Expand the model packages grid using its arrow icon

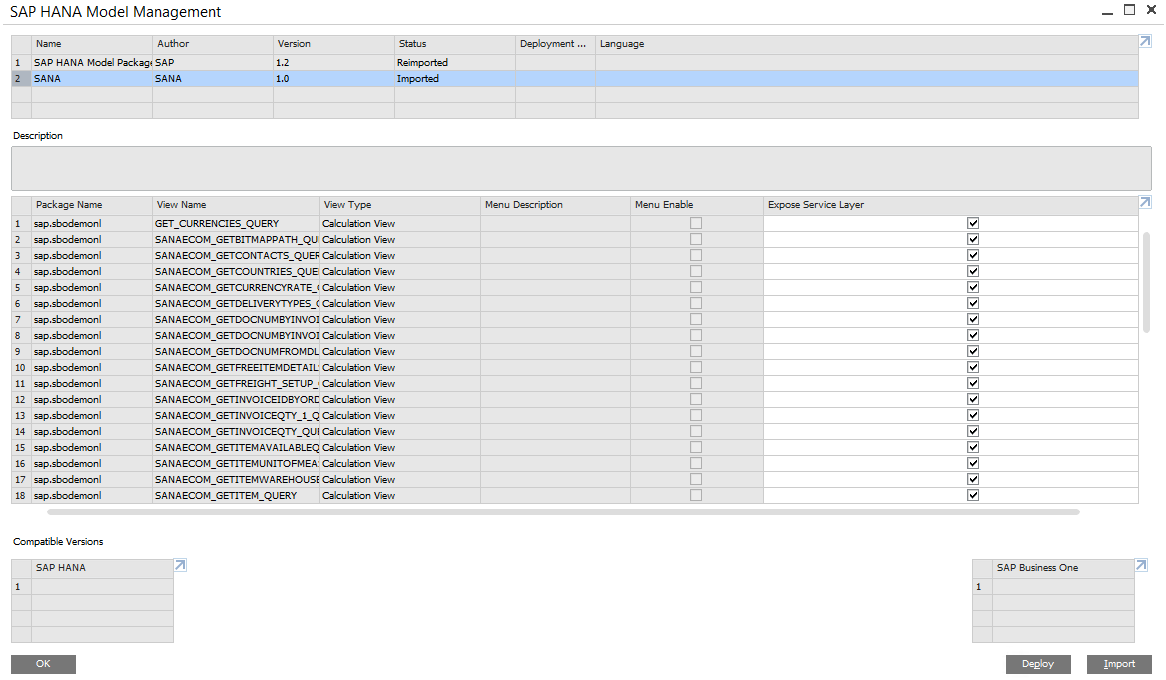1143,42
